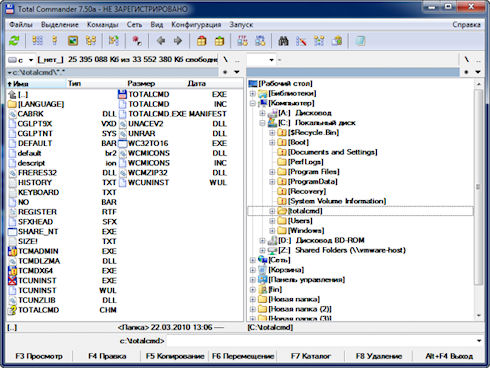Select the [Панель управления] tree item
The width and height of the screenshot is (490, 368).
point(307,280)
